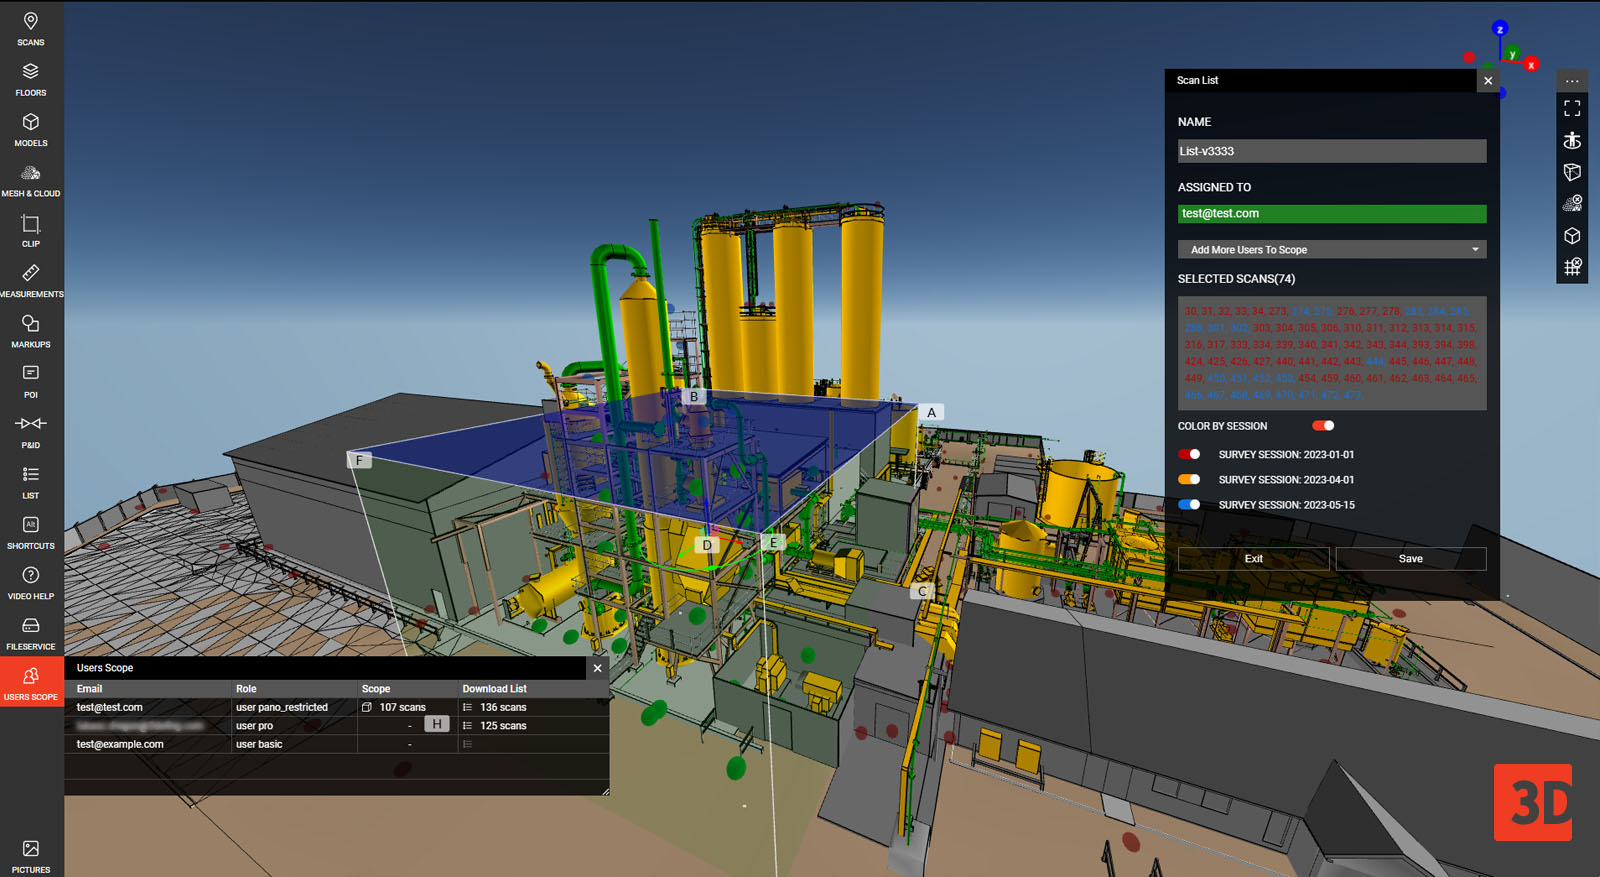The height and width of the screenshot is (877, 1600).
Task: Open the Floors tool
Action: (x=31, y=79)
